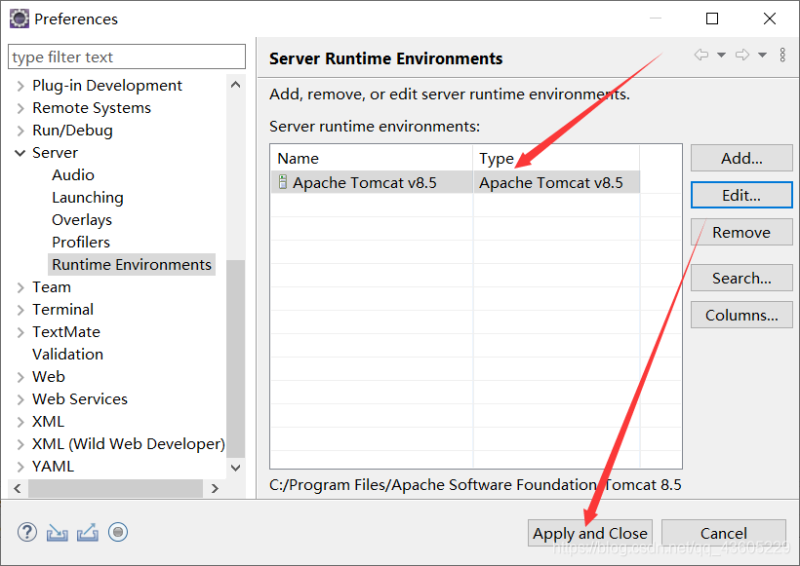This screenshot has width=800, height=566.
Task: Select Launching under Server
Action: [x=88, y=198]
